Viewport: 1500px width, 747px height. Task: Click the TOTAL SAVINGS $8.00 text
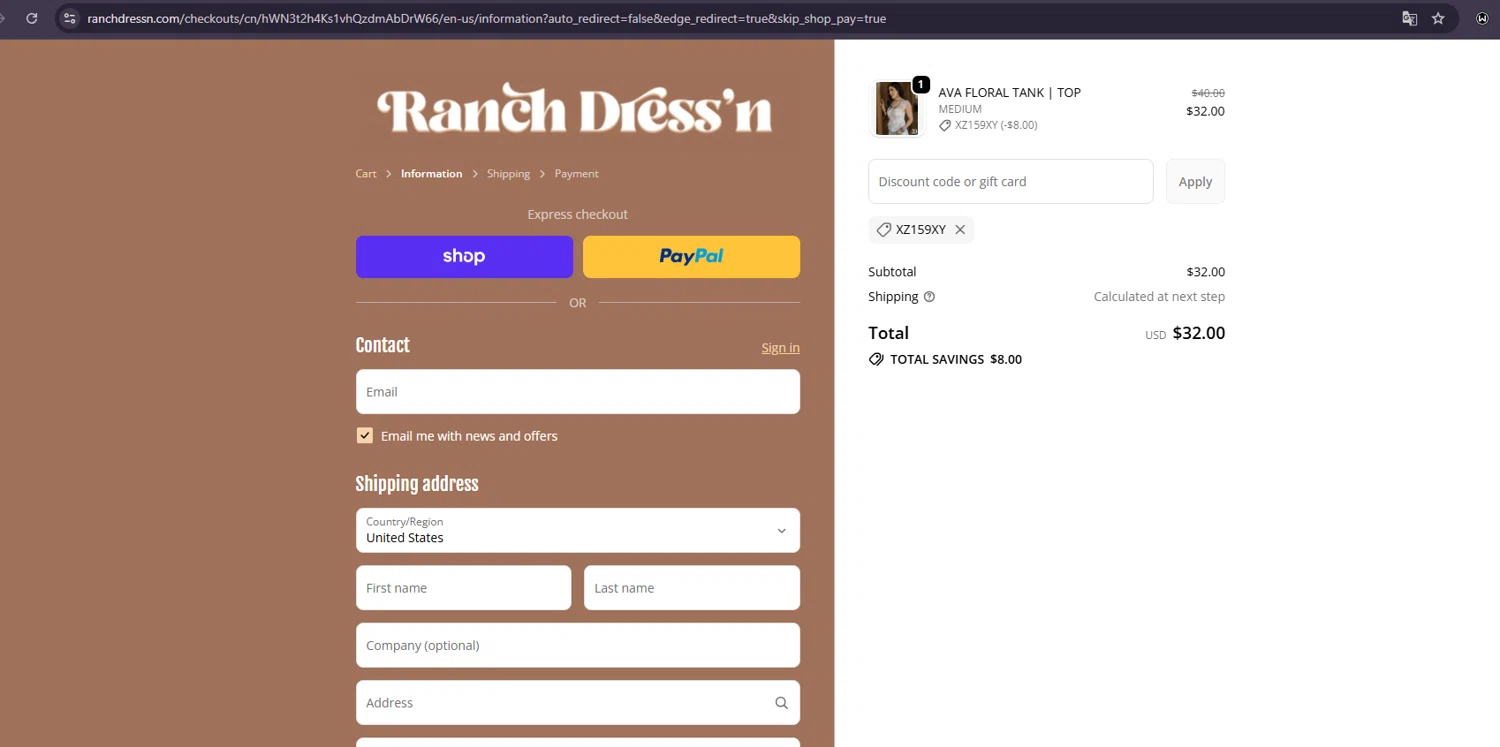pyautogui.click(x=956, y=359)
